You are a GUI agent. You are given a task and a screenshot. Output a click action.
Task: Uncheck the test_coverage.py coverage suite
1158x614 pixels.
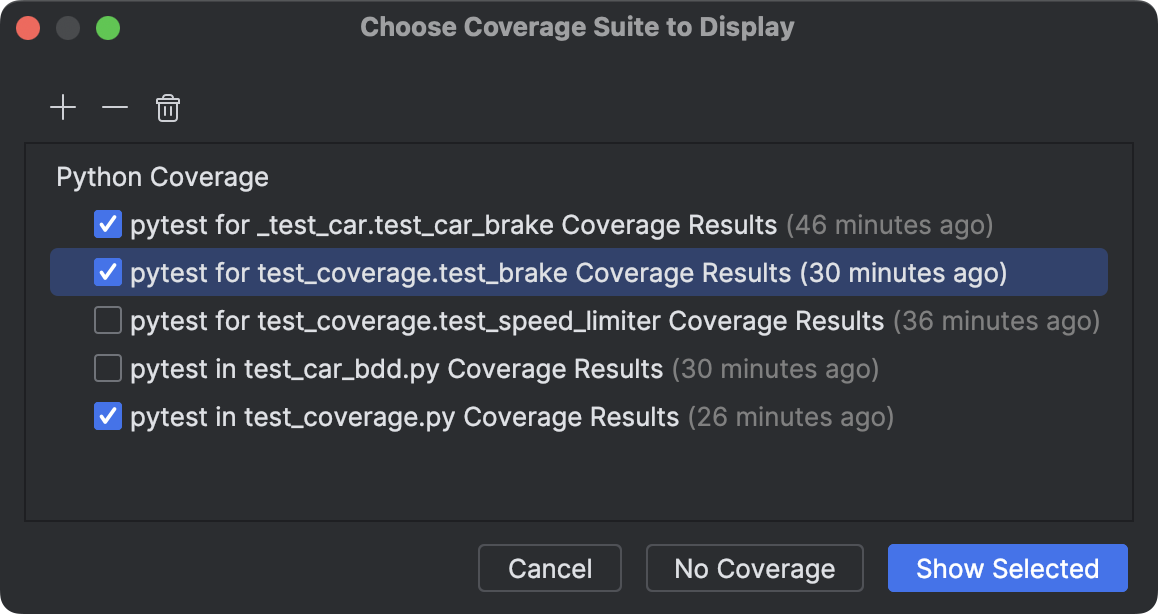pos(107,416)
